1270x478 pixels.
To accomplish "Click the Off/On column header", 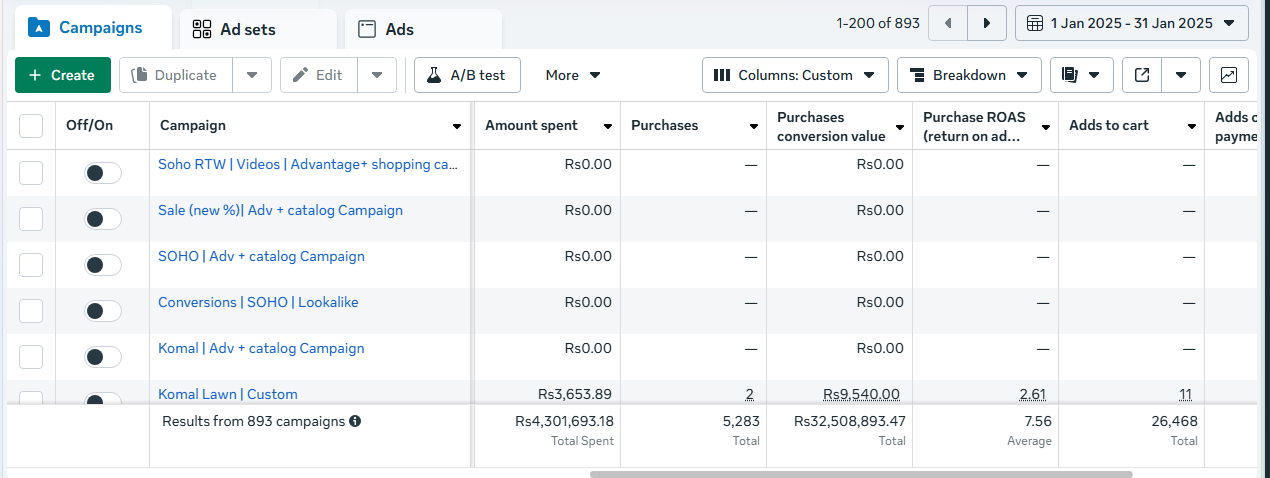I will pyautogui.click(x=90, y=126).
